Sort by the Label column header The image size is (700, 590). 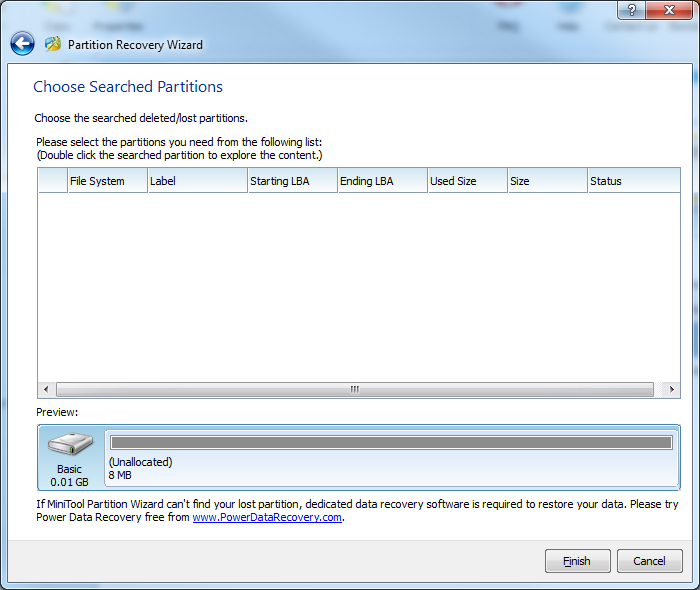pyautogui.click(x=197, y=181)
